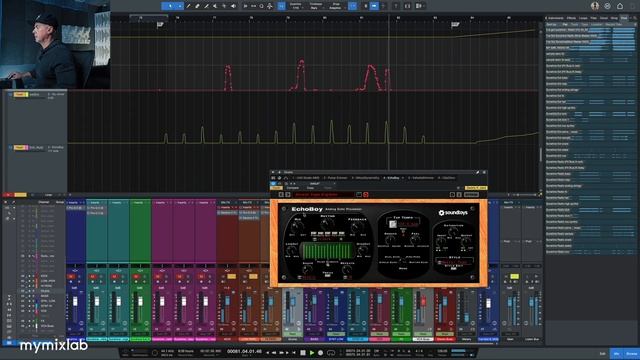The image size is (640, 360).
Task: Switch to the EchoBoy insert tab
Action: tap(393, 178)
